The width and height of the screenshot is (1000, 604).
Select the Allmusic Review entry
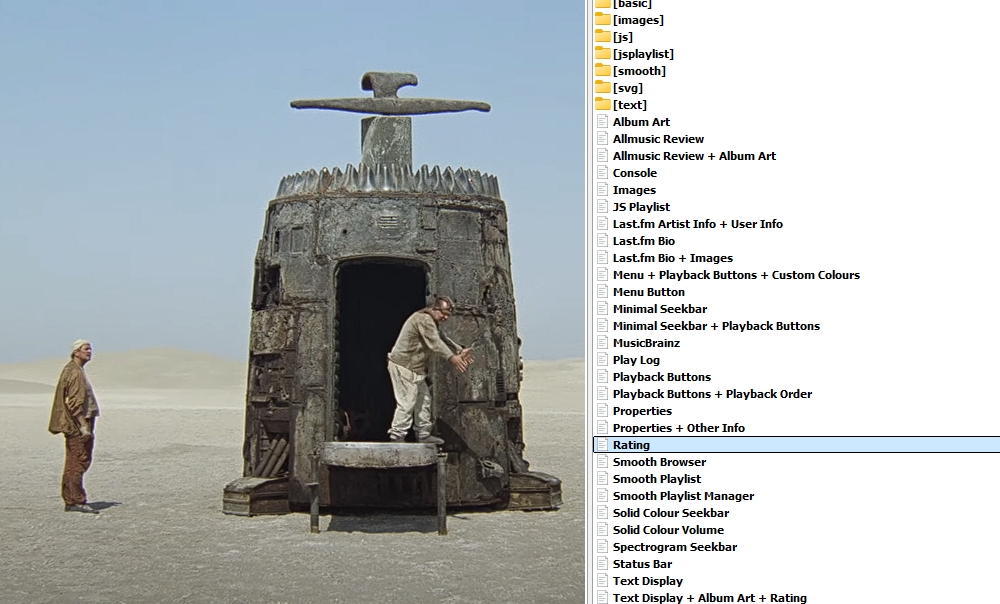658,139
